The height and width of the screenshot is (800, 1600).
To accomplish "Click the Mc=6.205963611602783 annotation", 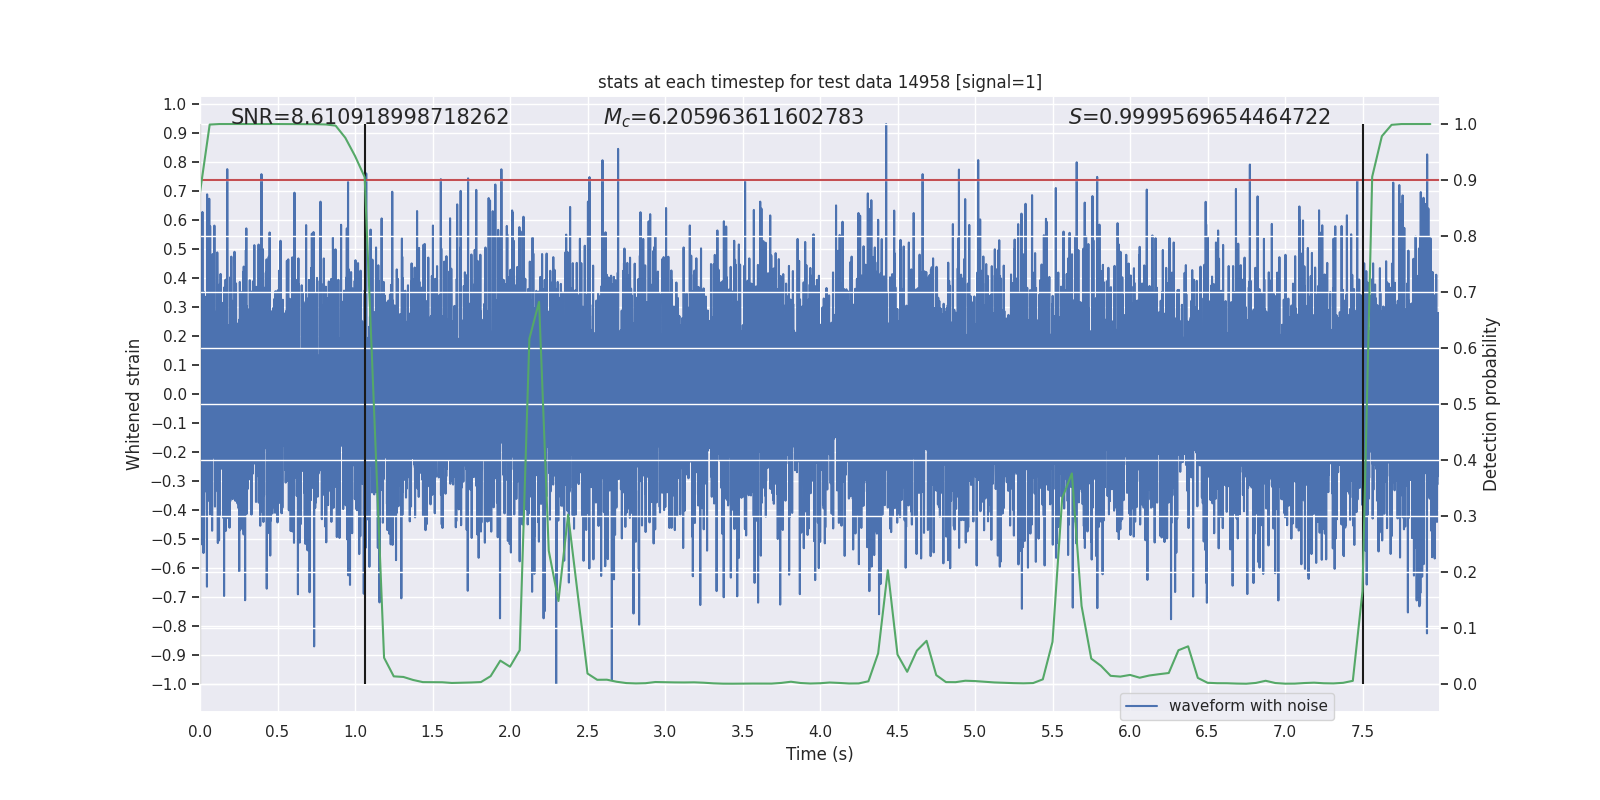I will click(x=734, y=117).
